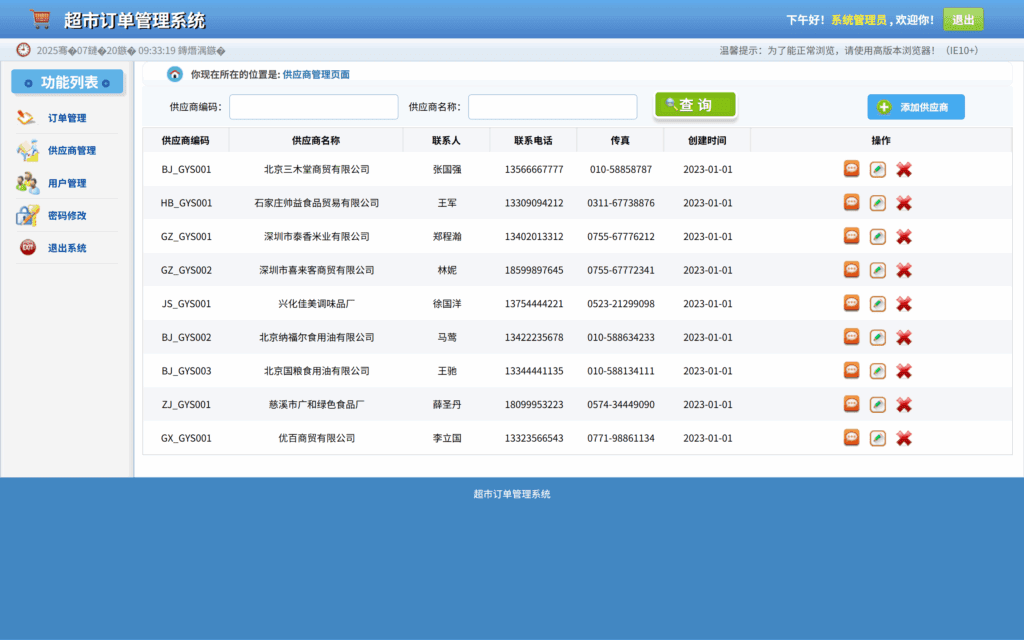
Task: Click the 用户管理 people icon
Action: [x=29, y=183]
